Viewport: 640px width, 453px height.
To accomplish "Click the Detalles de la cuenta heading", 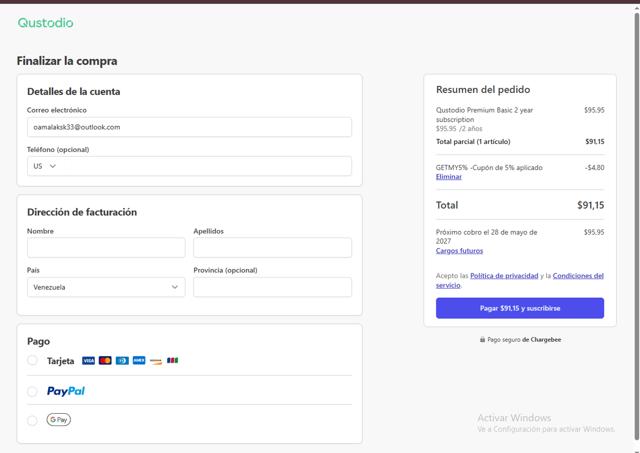I will coord(73,91).
